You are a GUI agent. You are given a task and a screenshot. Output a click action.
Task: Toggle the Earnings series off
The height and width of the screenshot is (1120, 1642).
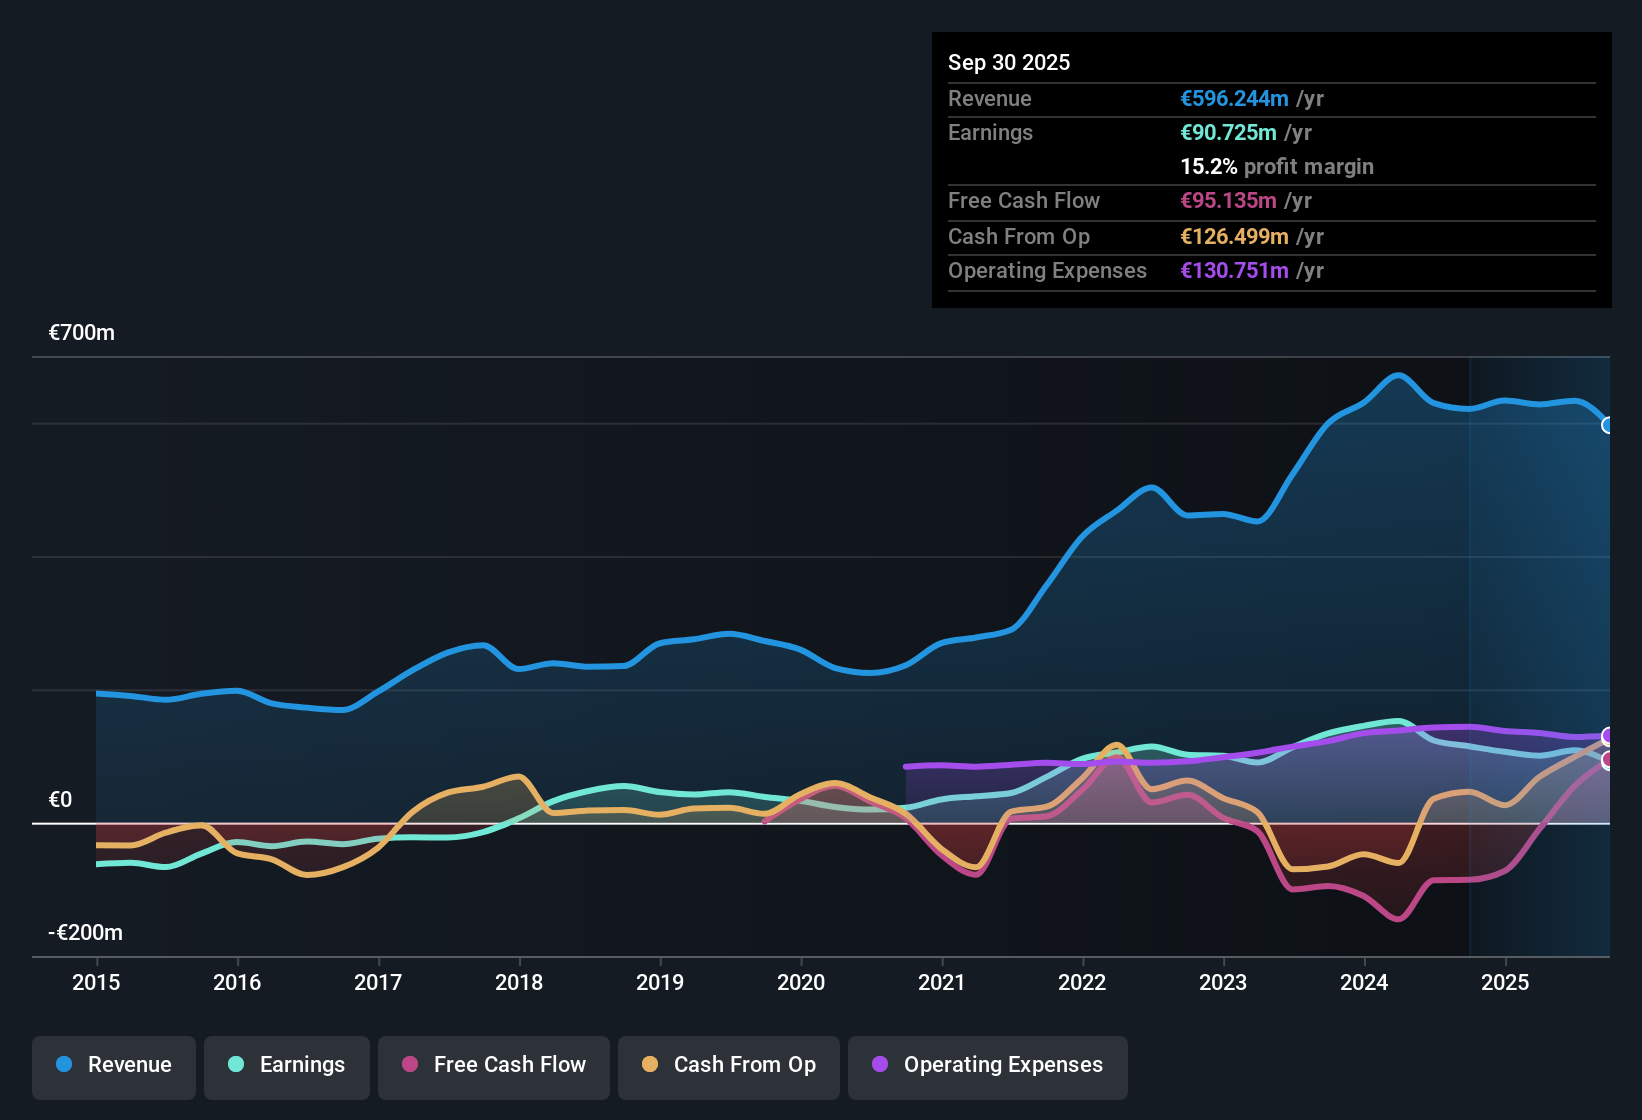pos(286,1065)
